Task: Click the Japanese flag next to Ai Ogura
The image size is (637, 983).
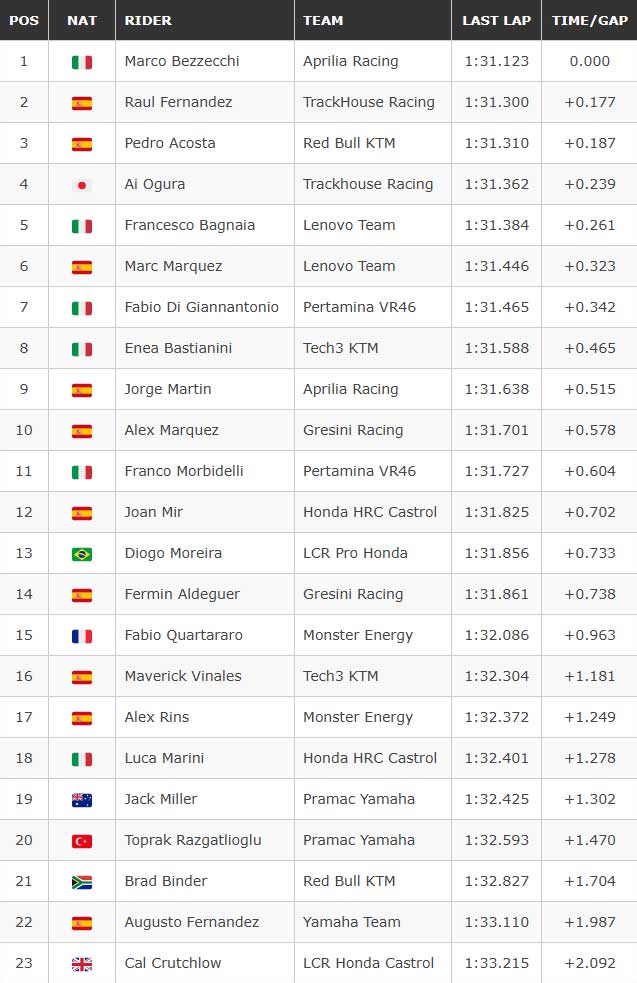Action: (82, 185)
